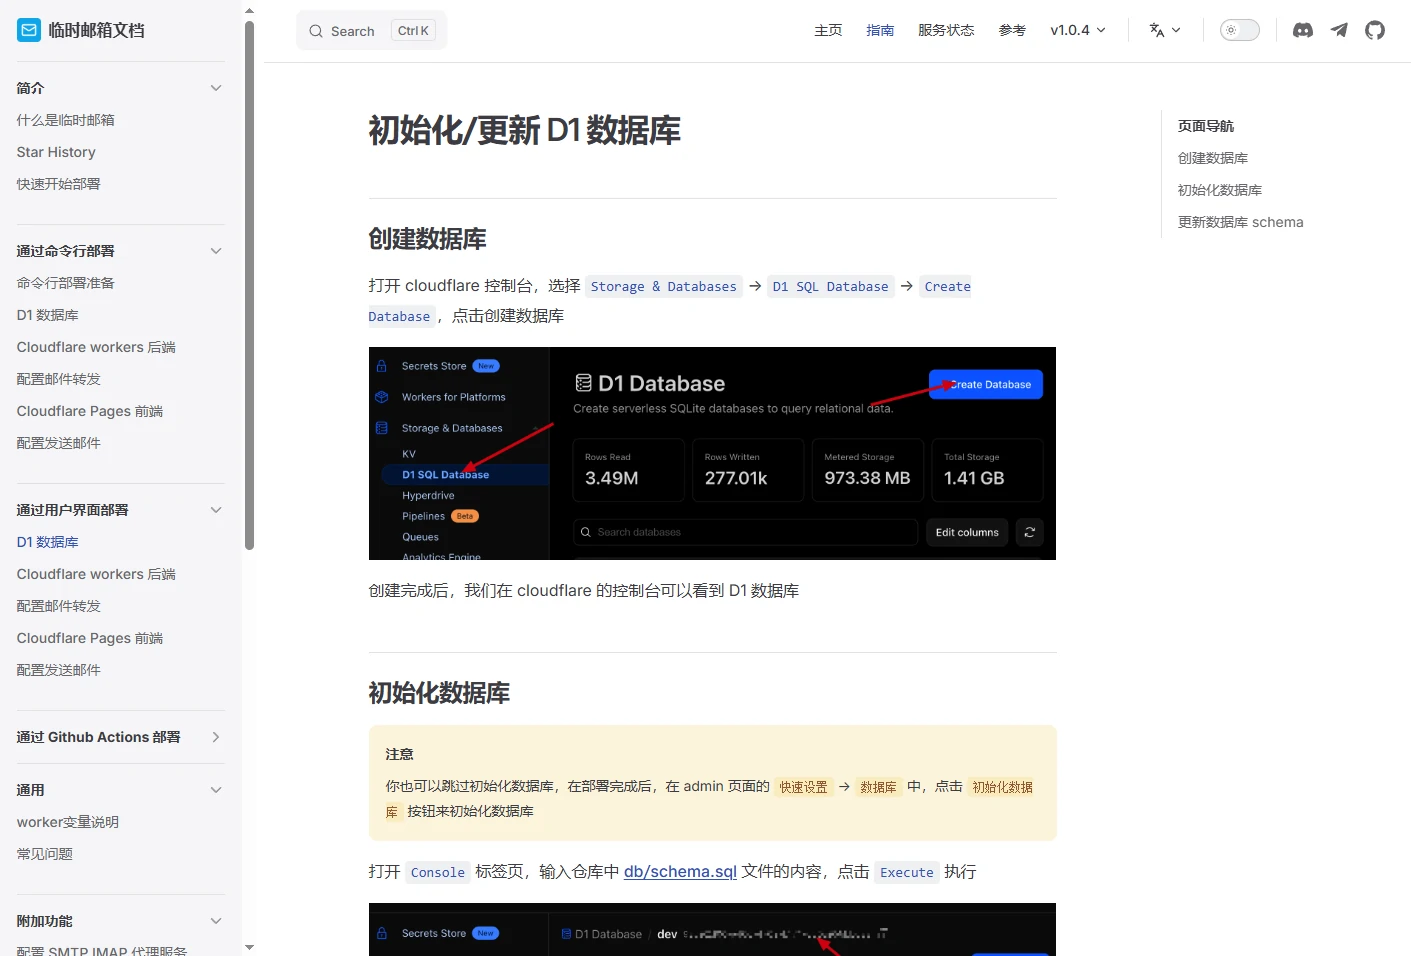Jump to 创建数据库 in page navigation
Viewport: 1411px width, 956px height.
click(1213, 158)
